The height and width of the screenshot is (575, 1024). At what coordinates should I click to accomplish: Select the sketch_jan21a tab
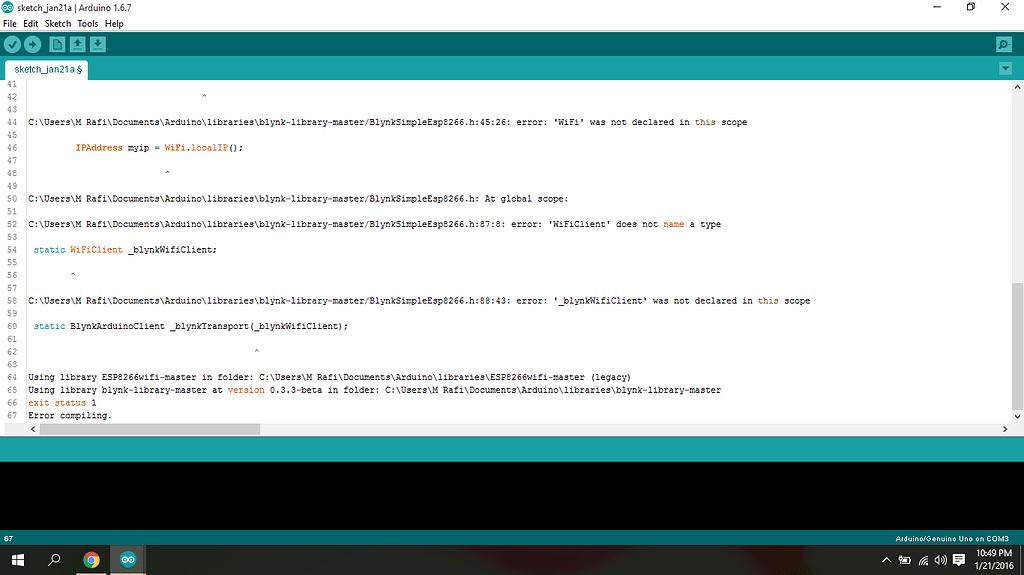coord(48,69)
